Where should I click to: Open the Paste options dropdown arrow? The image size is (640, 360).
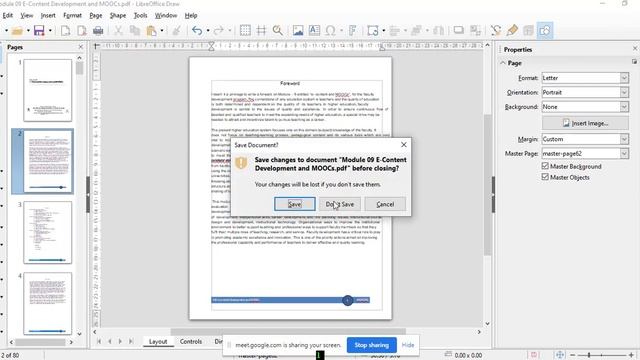point(162,31)
